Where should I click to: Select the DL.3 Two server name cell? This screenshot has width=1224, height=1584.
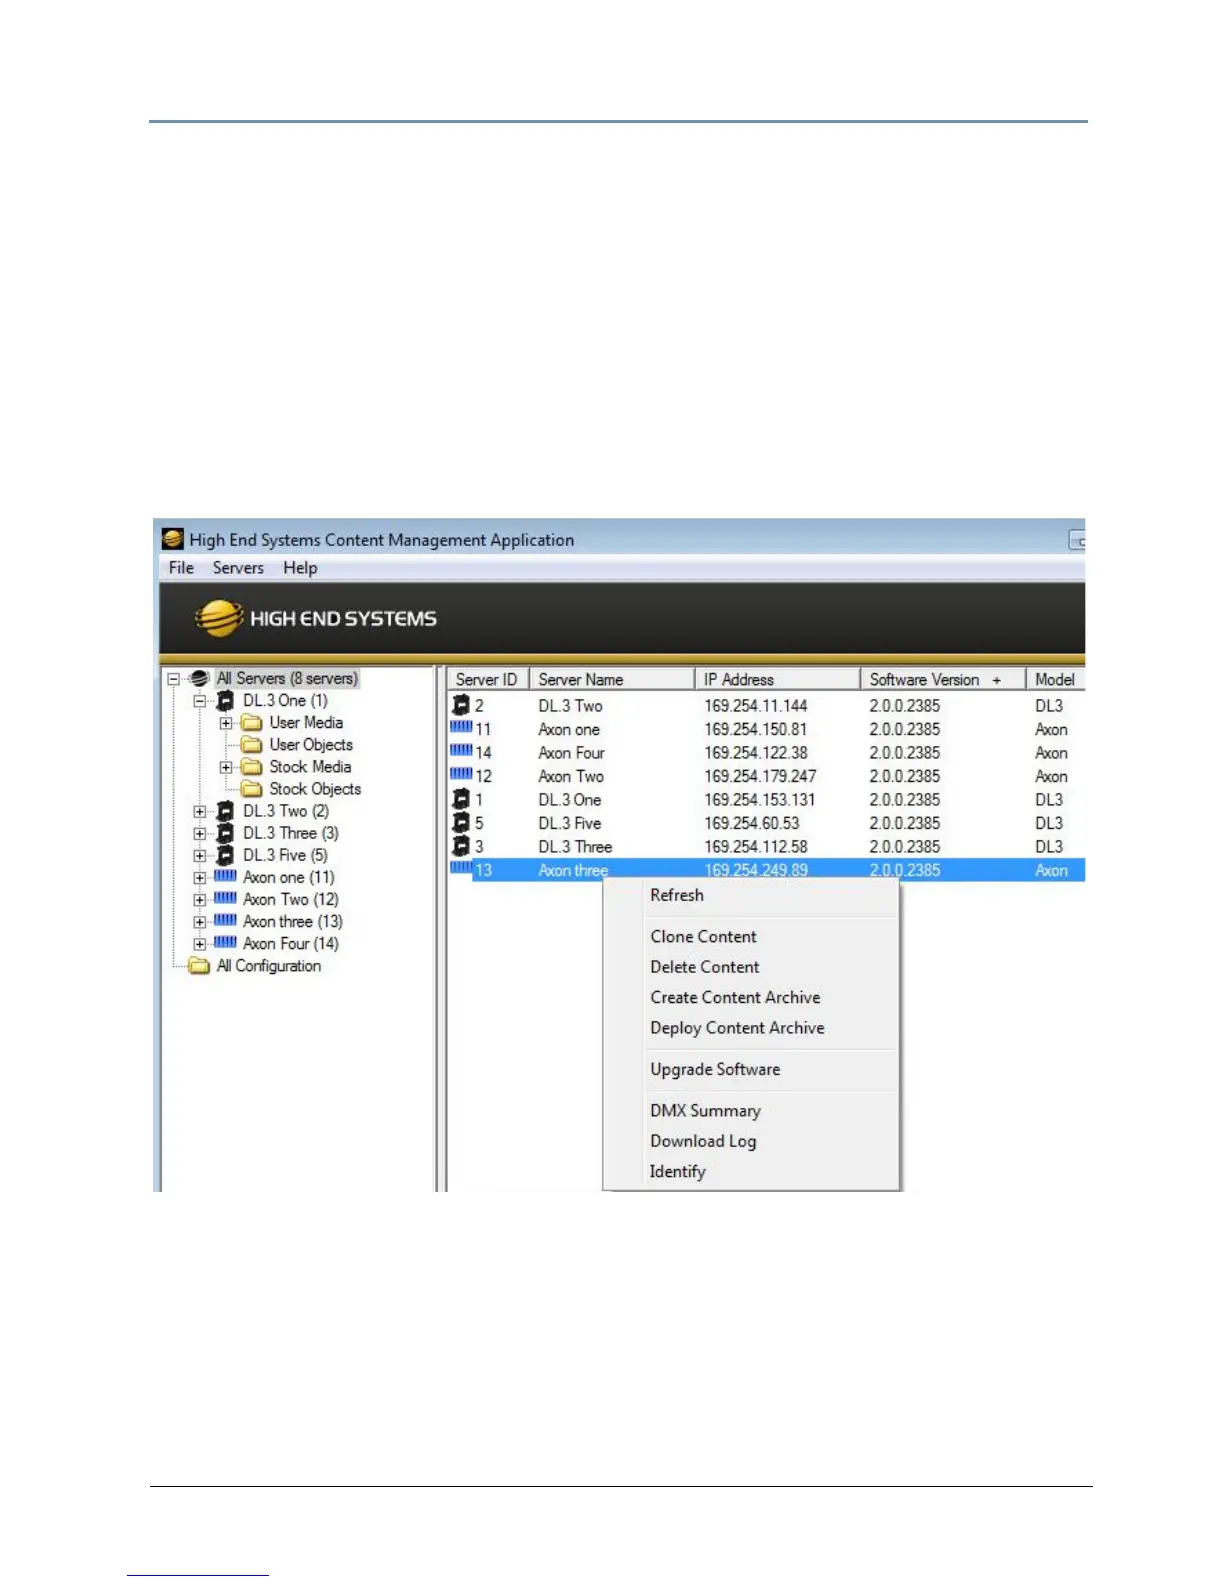point(570,706)
